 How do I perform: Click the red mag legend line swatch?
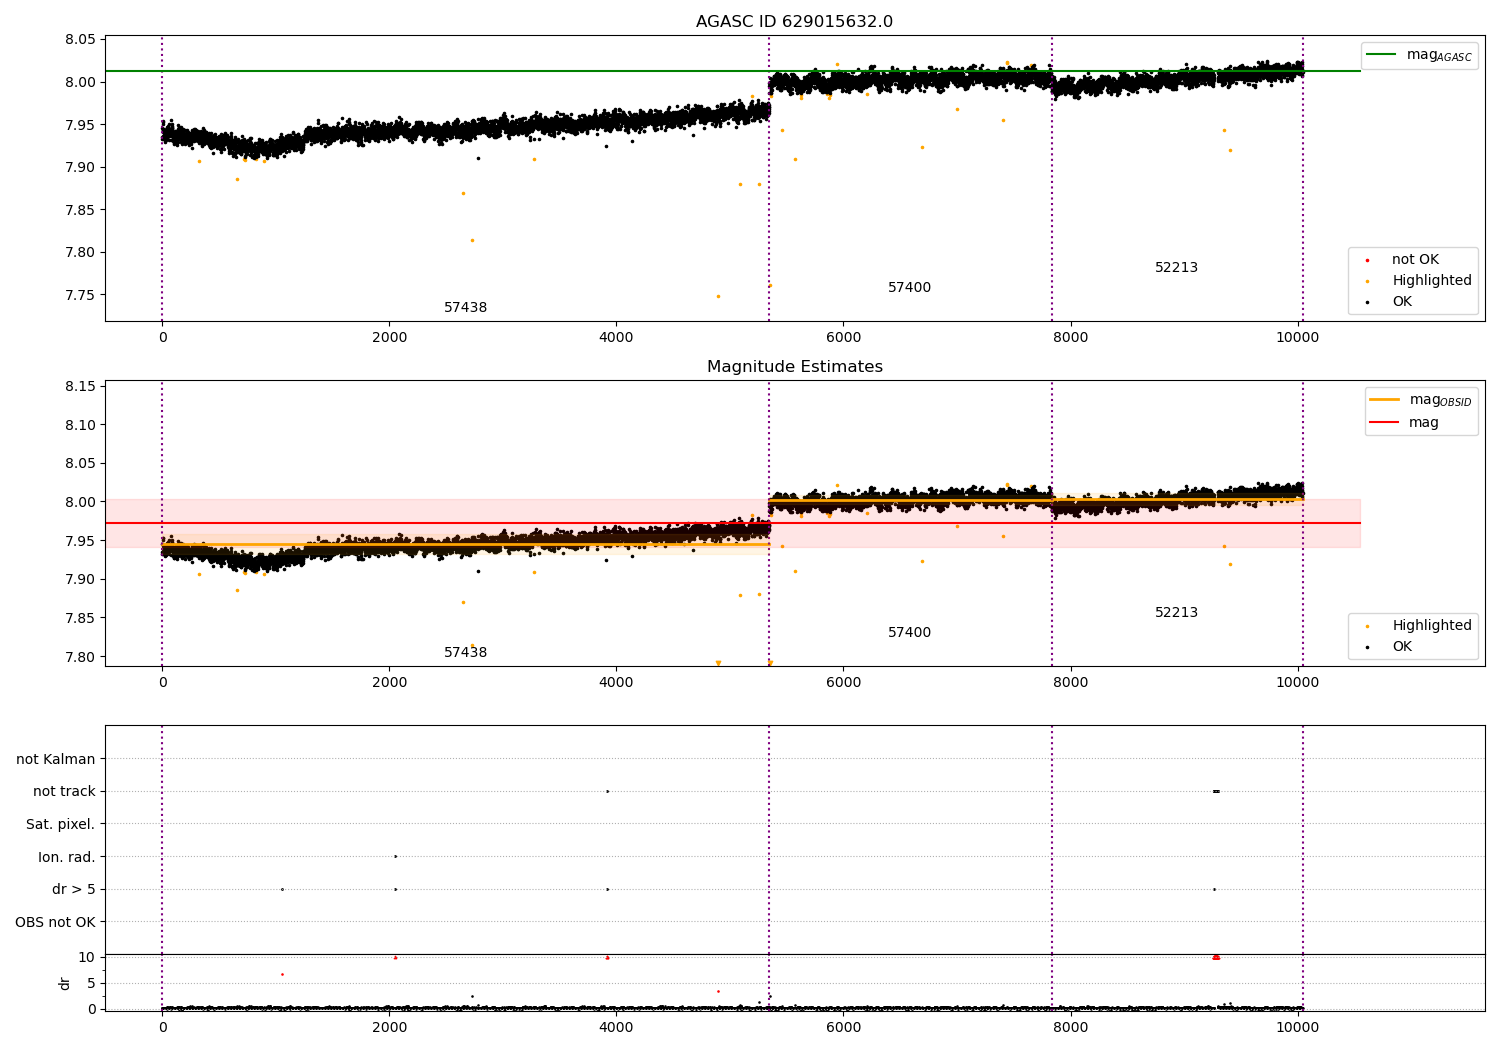tap(1384, 423)
